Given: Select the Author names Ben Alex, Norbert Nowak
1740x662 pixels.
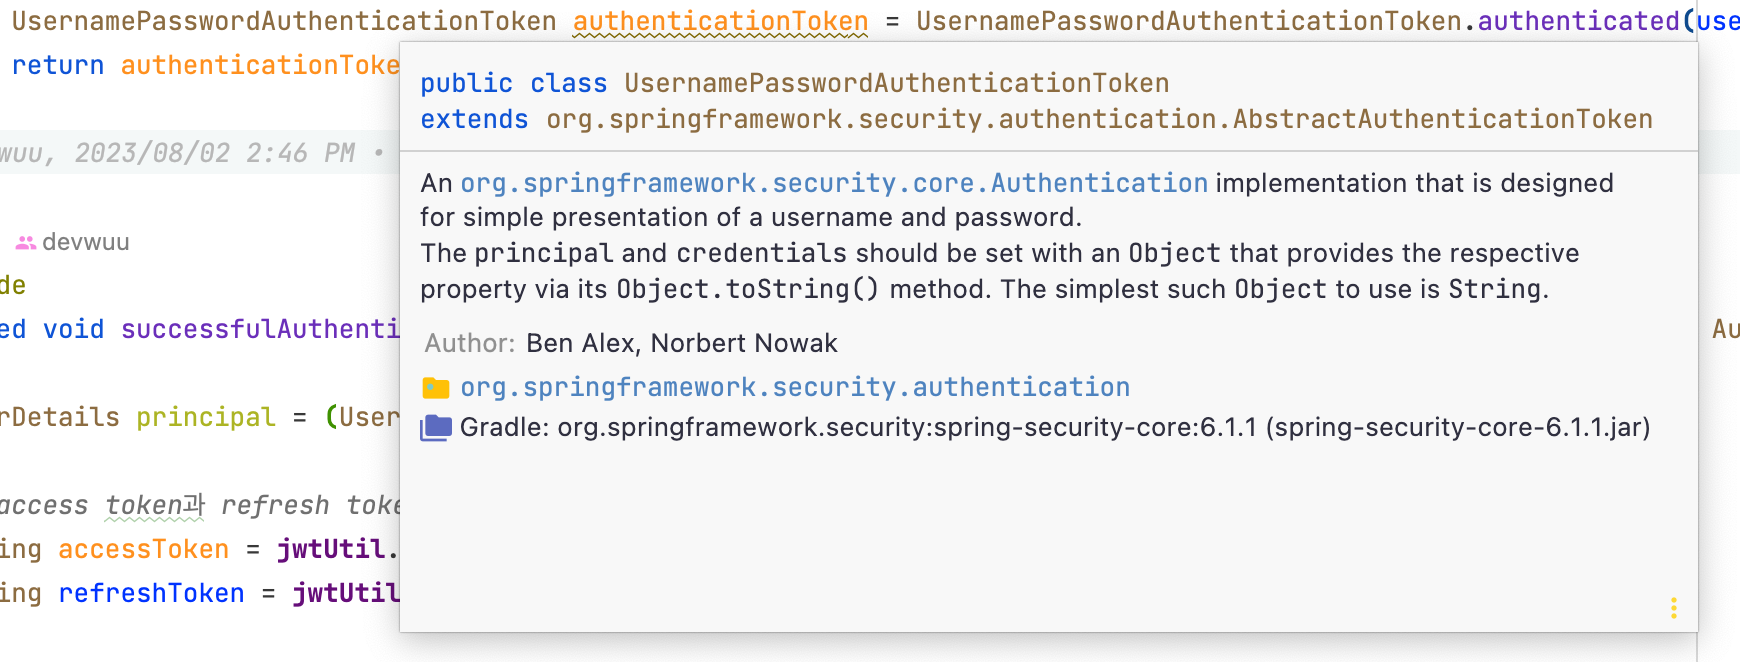Looking at the screenshot, I should (682, 343).
